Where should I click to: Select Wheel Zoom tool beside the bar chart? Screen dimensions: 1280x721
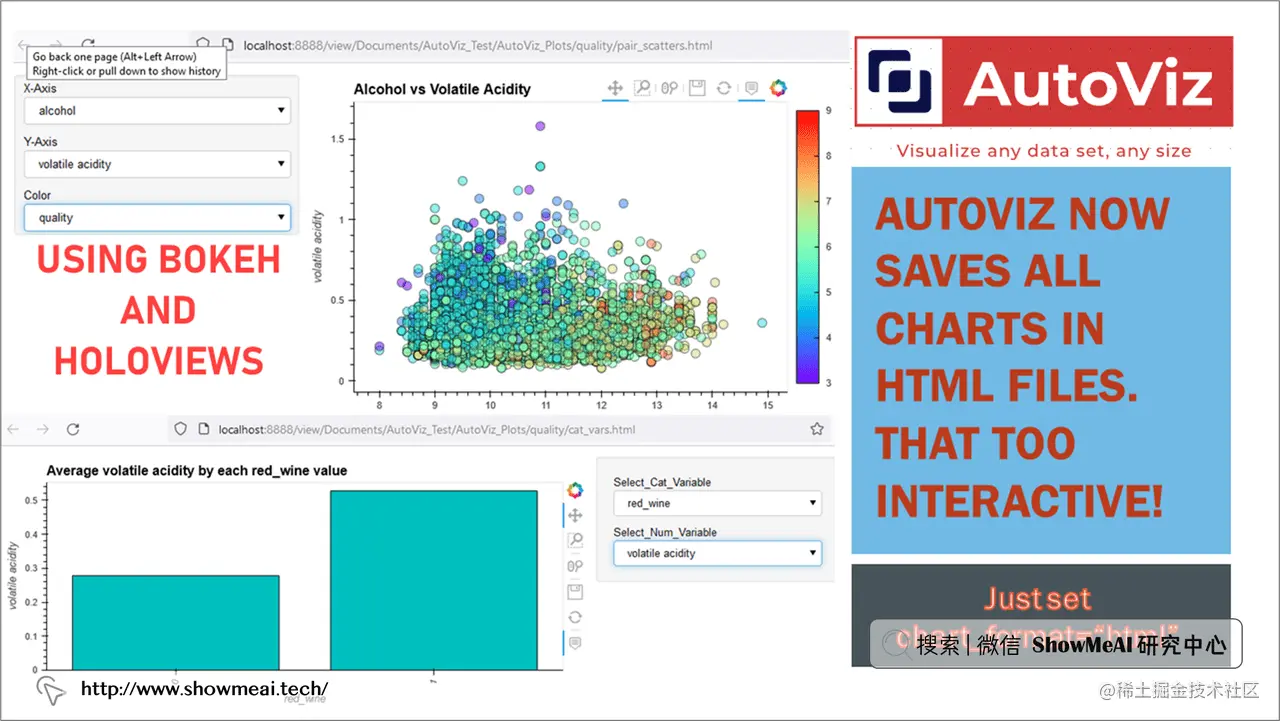pyautogui.click(x=575, y=566)
